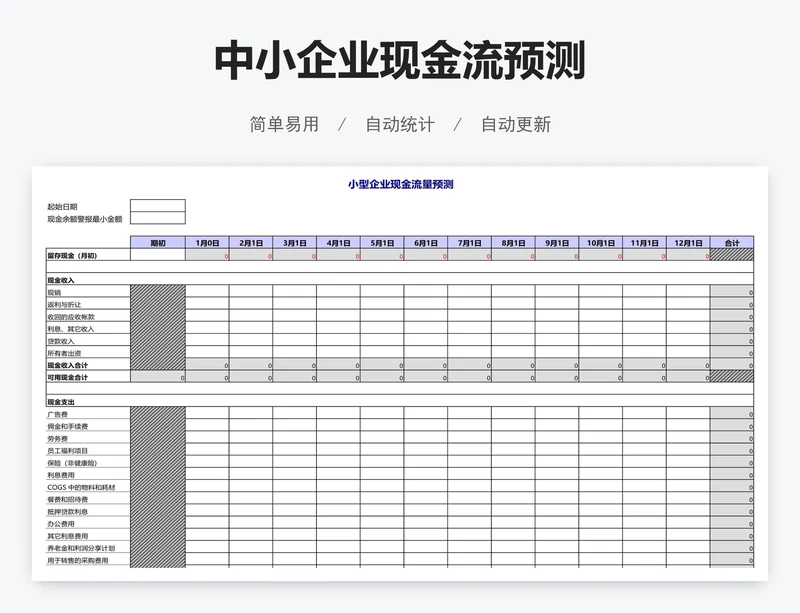Click the 自动更新 subtitle text

(x=516, y=124)
